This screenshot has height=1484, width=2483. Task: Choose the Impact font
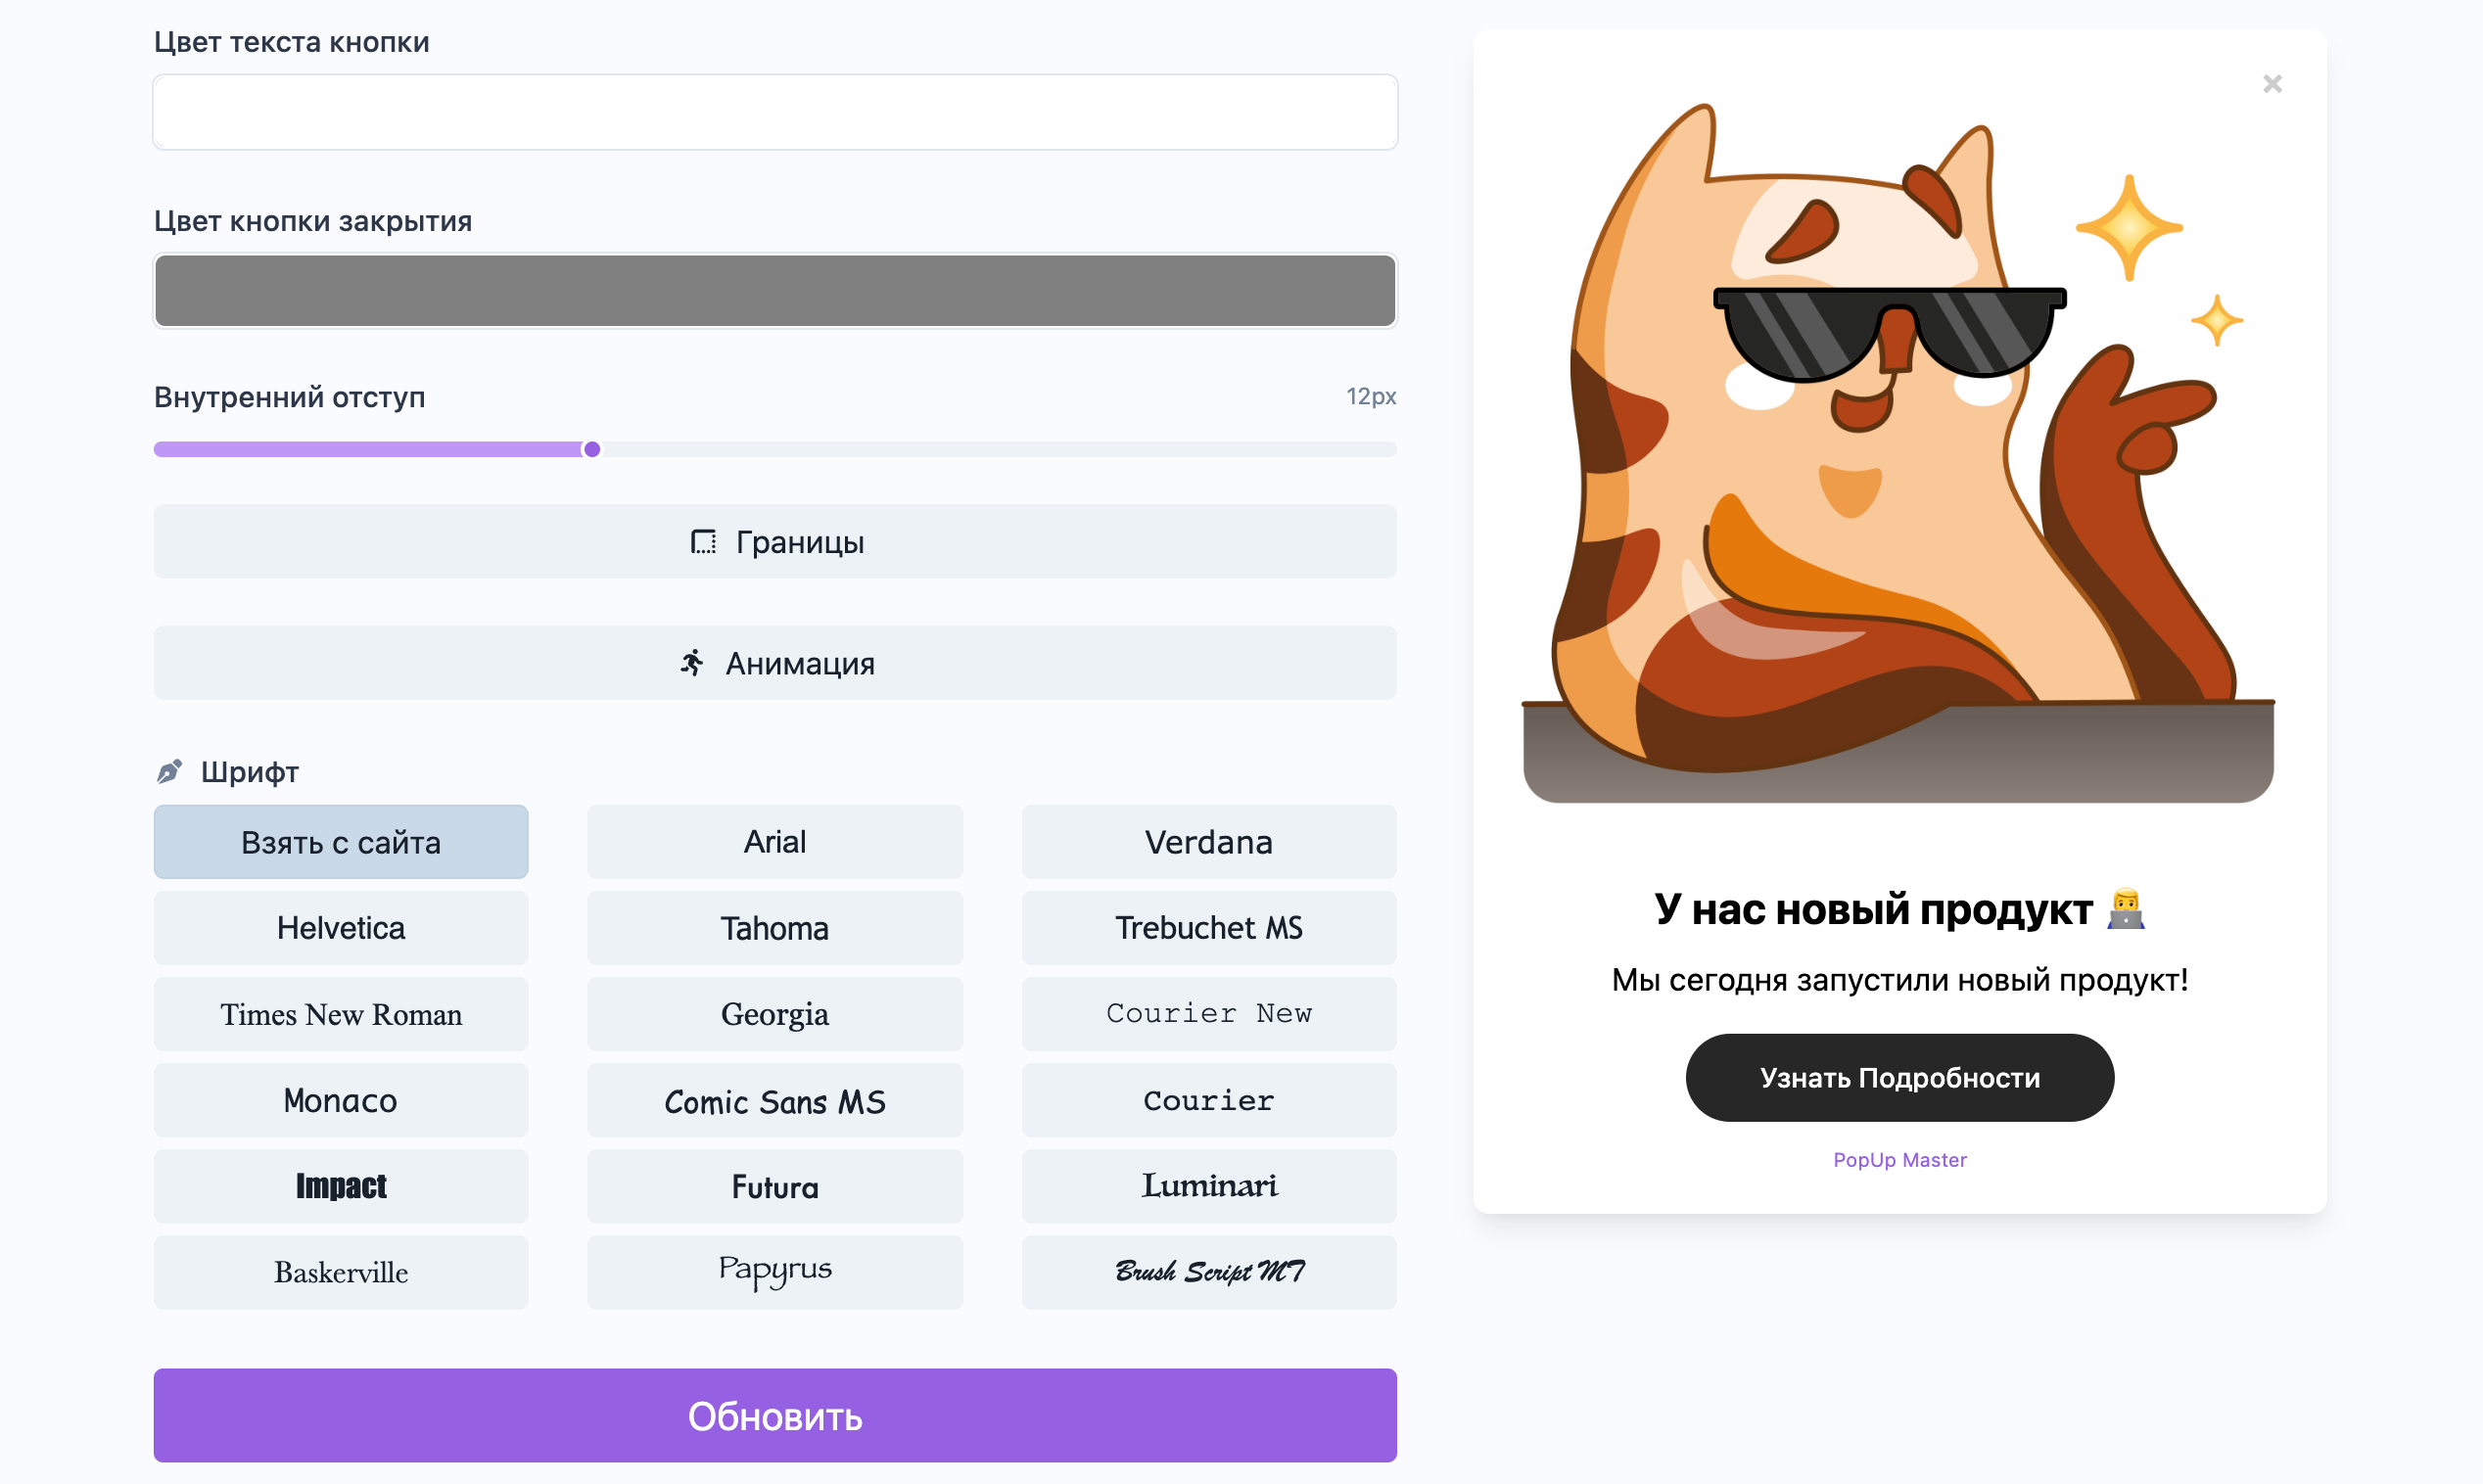click(x=341, y=1186)
